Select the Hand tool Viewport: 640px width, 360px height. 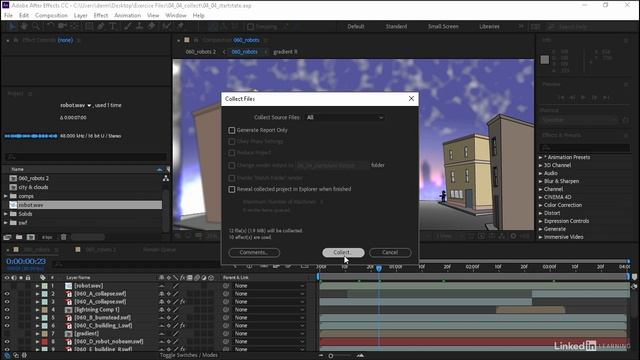click(x=24, y=27)
